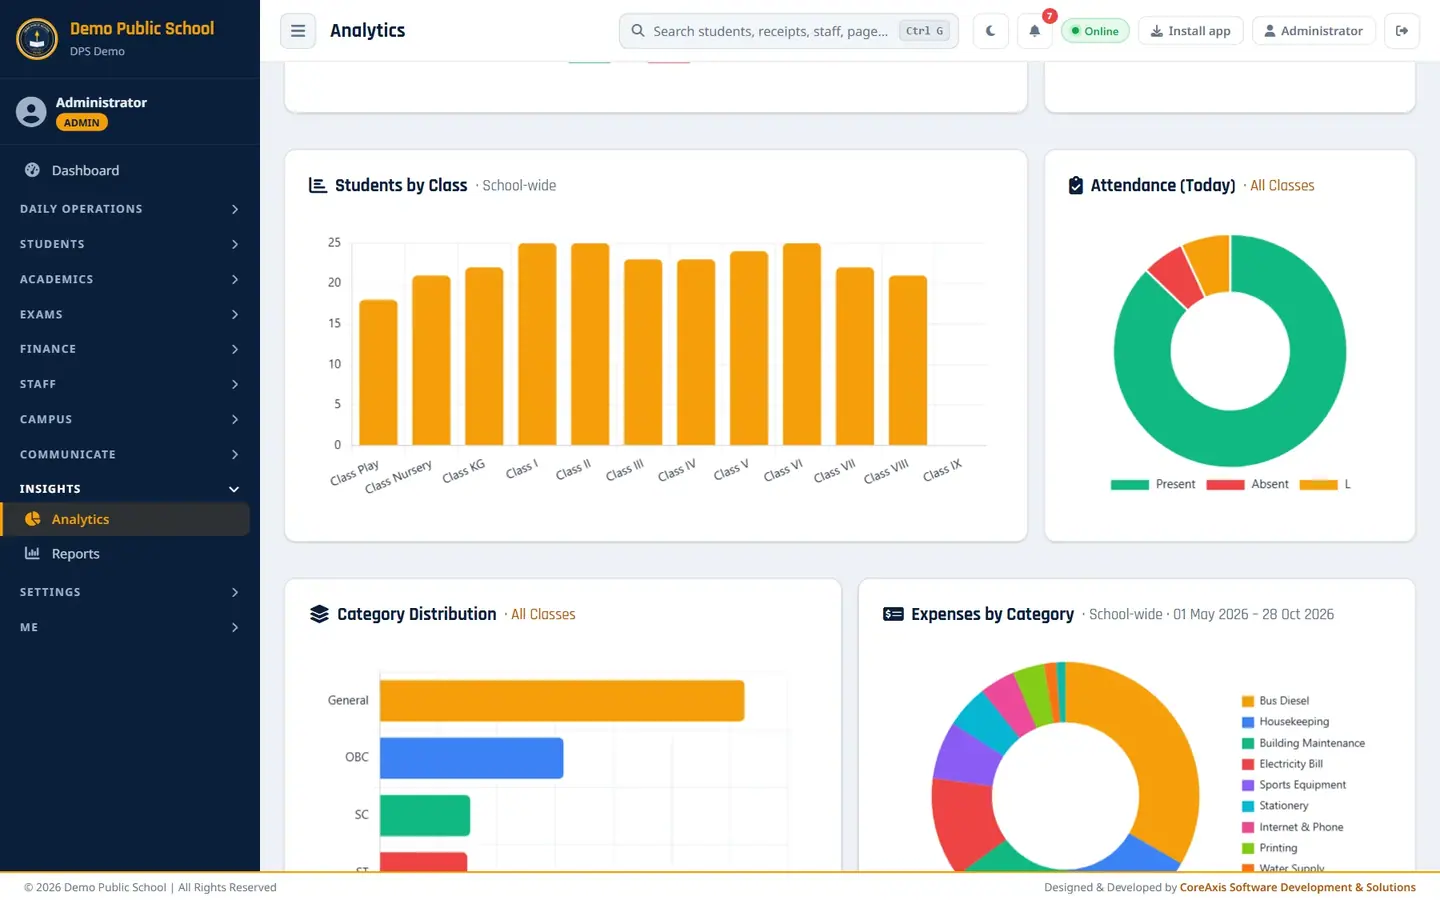Image resolution: width=1440 pixels, height=900 pixels.
Task: Open the Reports menu item
Action: pos(126,553)
